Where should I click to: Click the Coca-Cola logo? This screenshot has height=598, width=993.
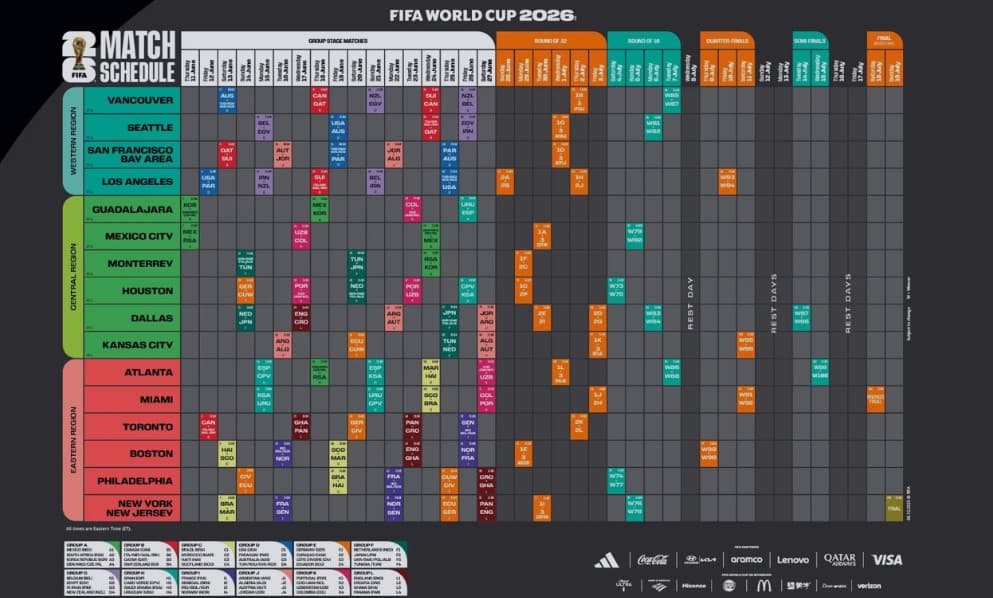[652, 560]
